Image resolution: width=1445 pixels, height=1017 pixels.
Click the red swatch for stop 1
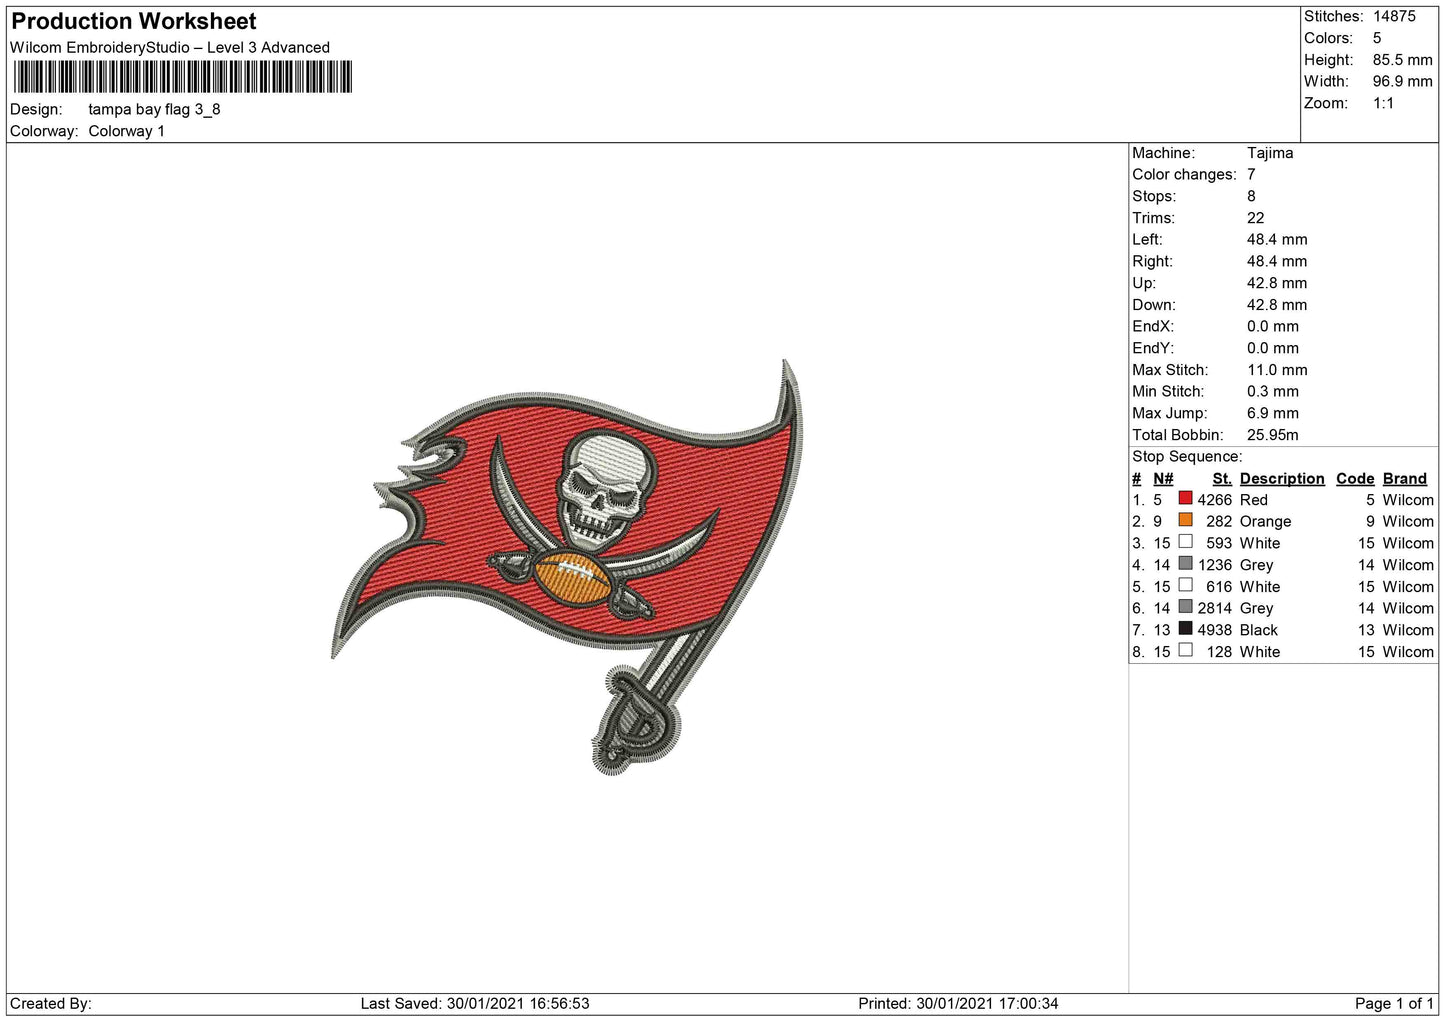(1185, 498)
